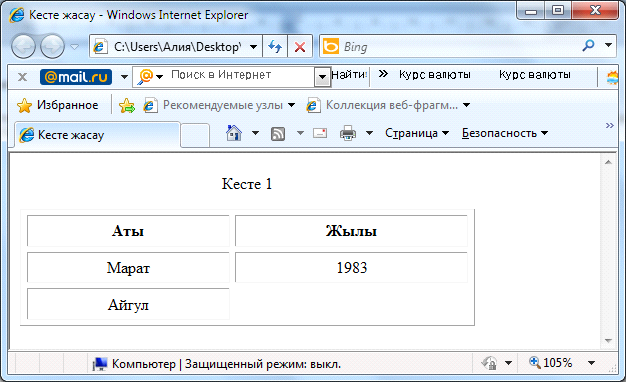Click the Жылы table header
Image resolution: width=626 pixels, height=382 pixels.
351,231
